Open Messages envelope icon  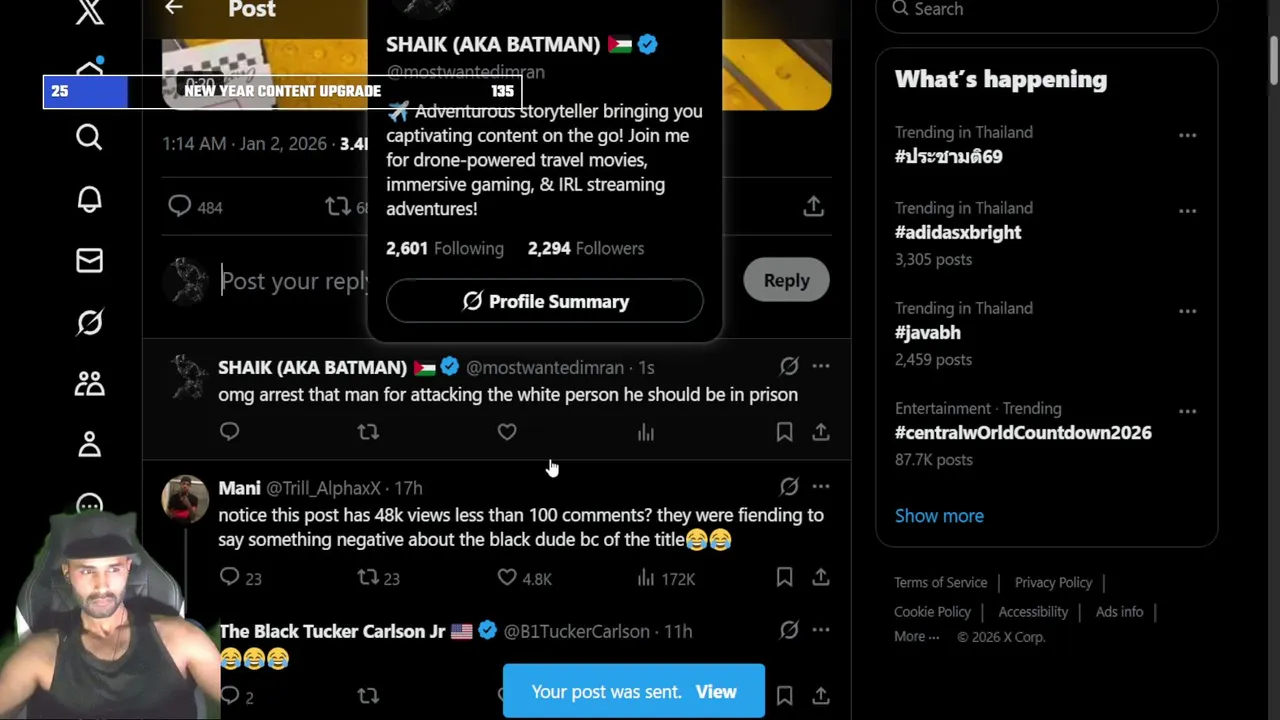(x=89, y=261)
